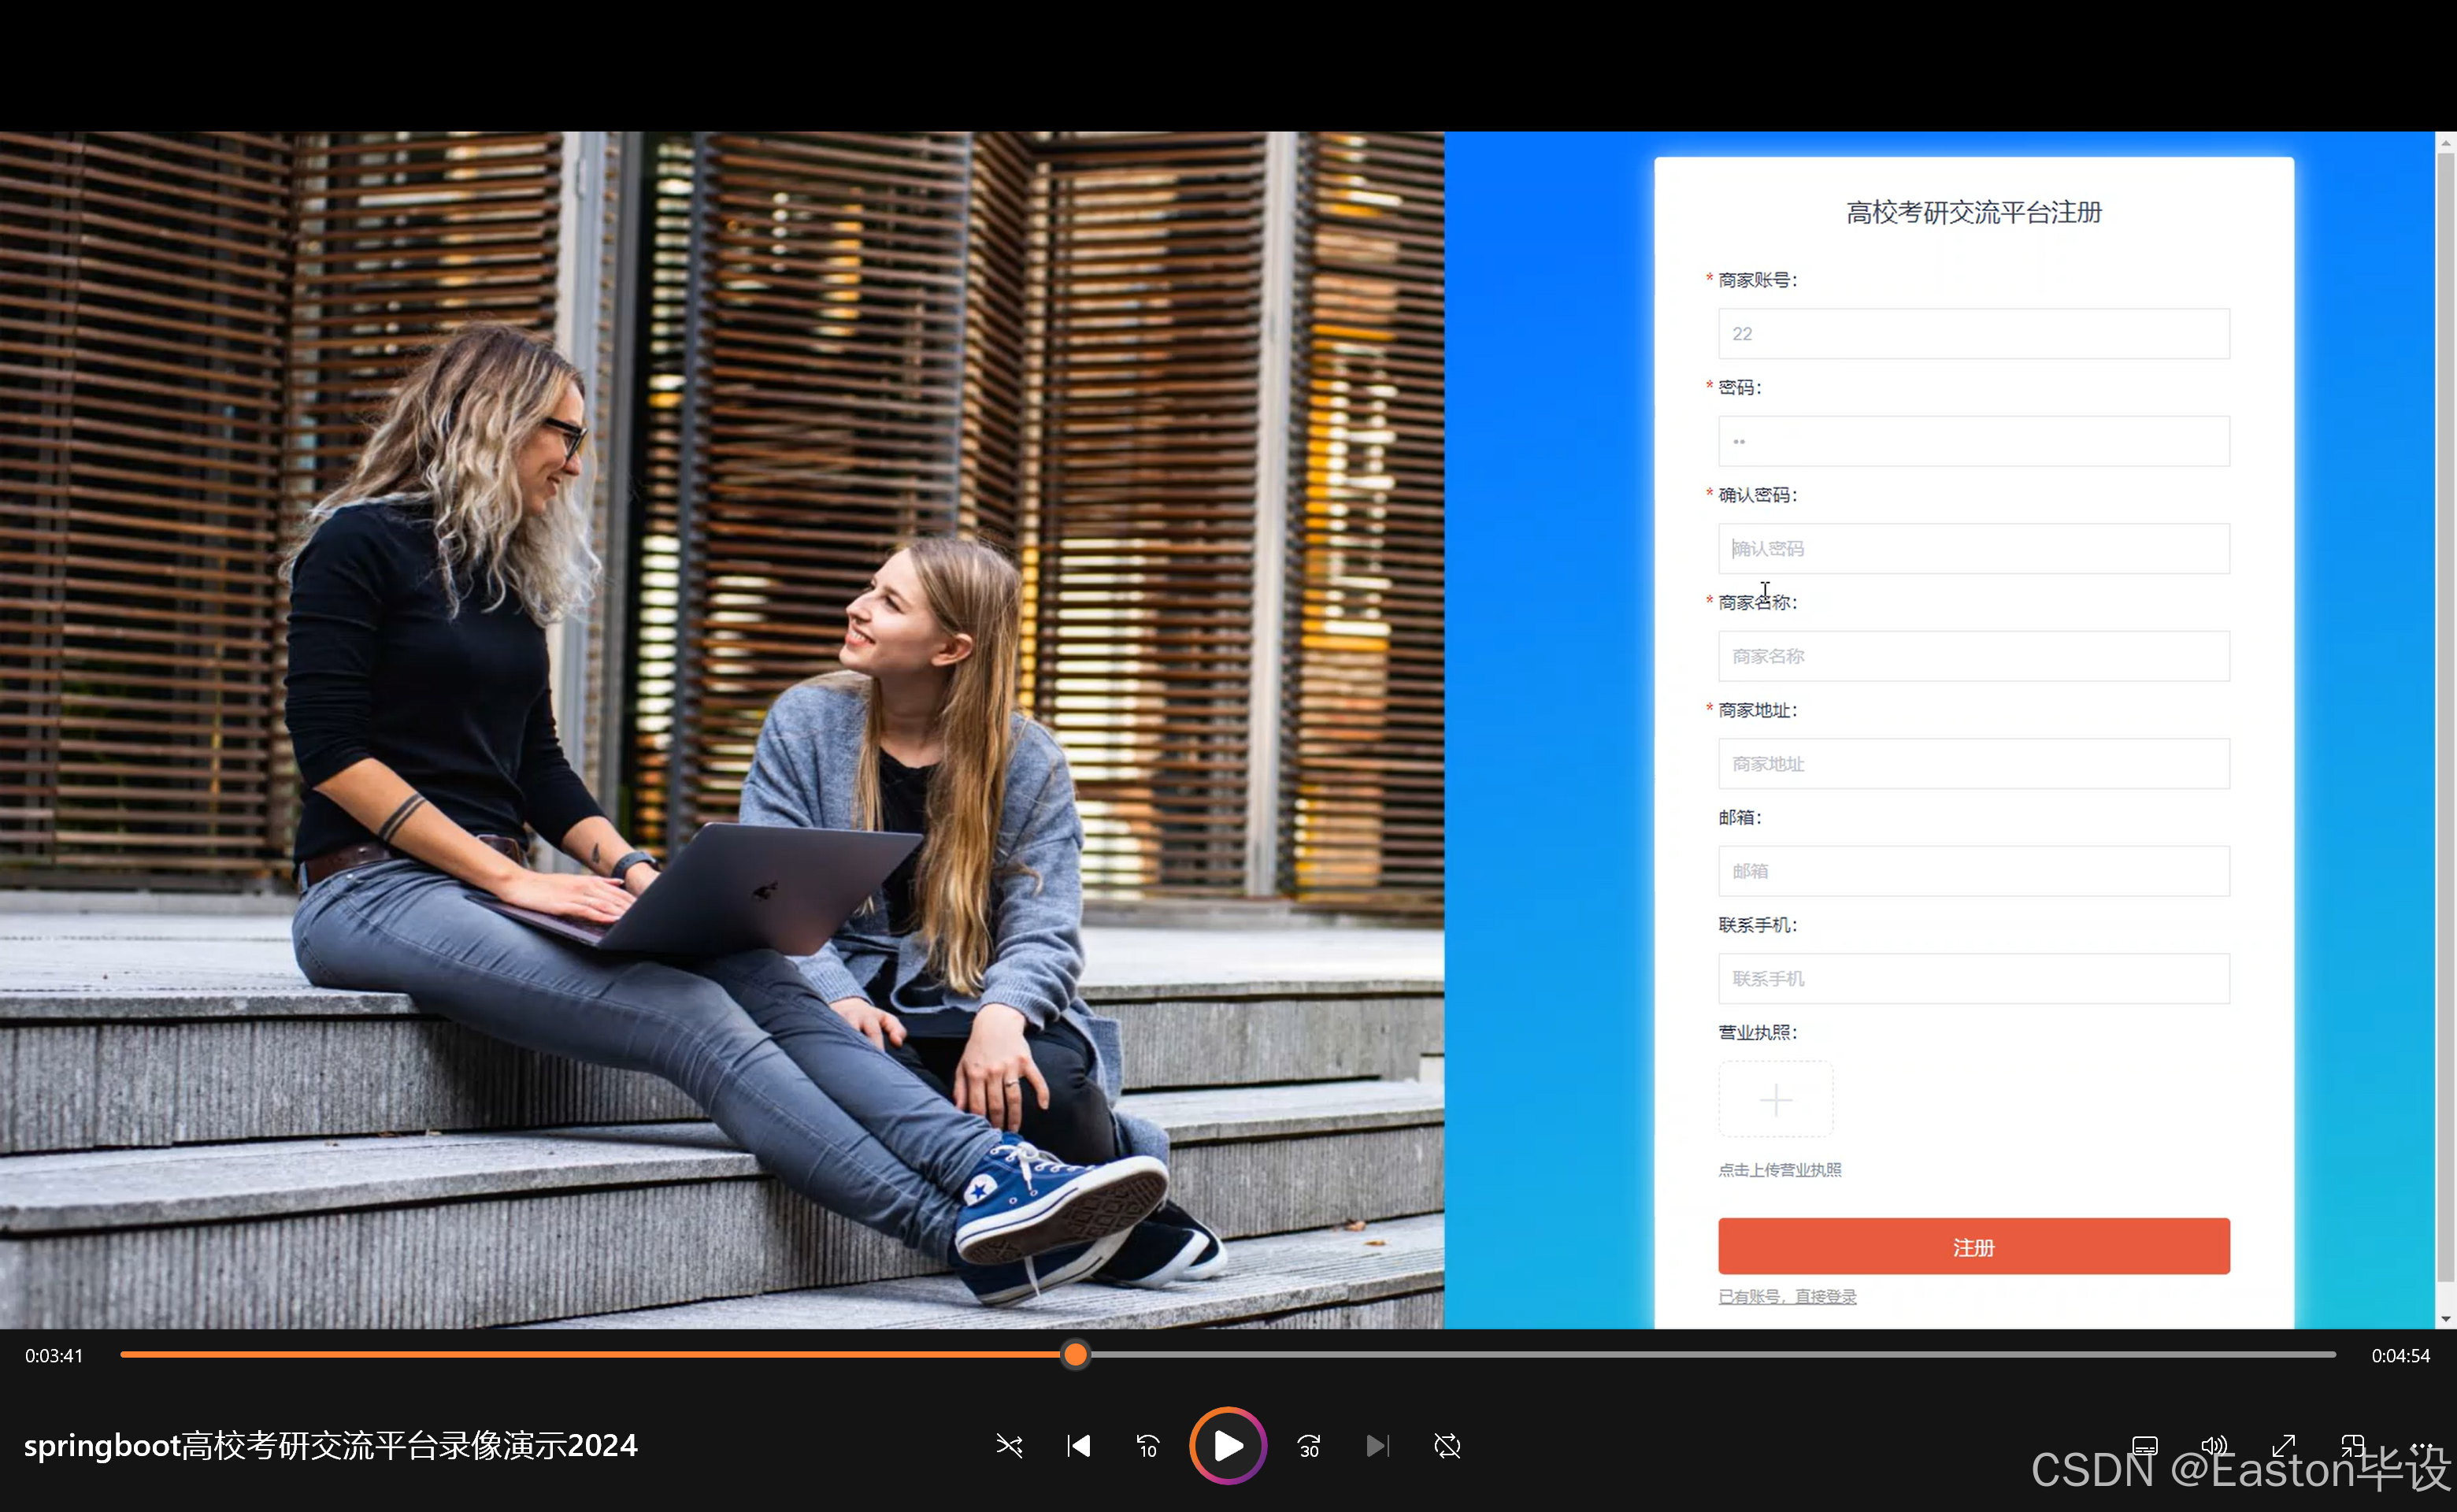Open the three-dots more options menu
This screenshot has width=2457, height=1512.
tap(2422, 1446)
